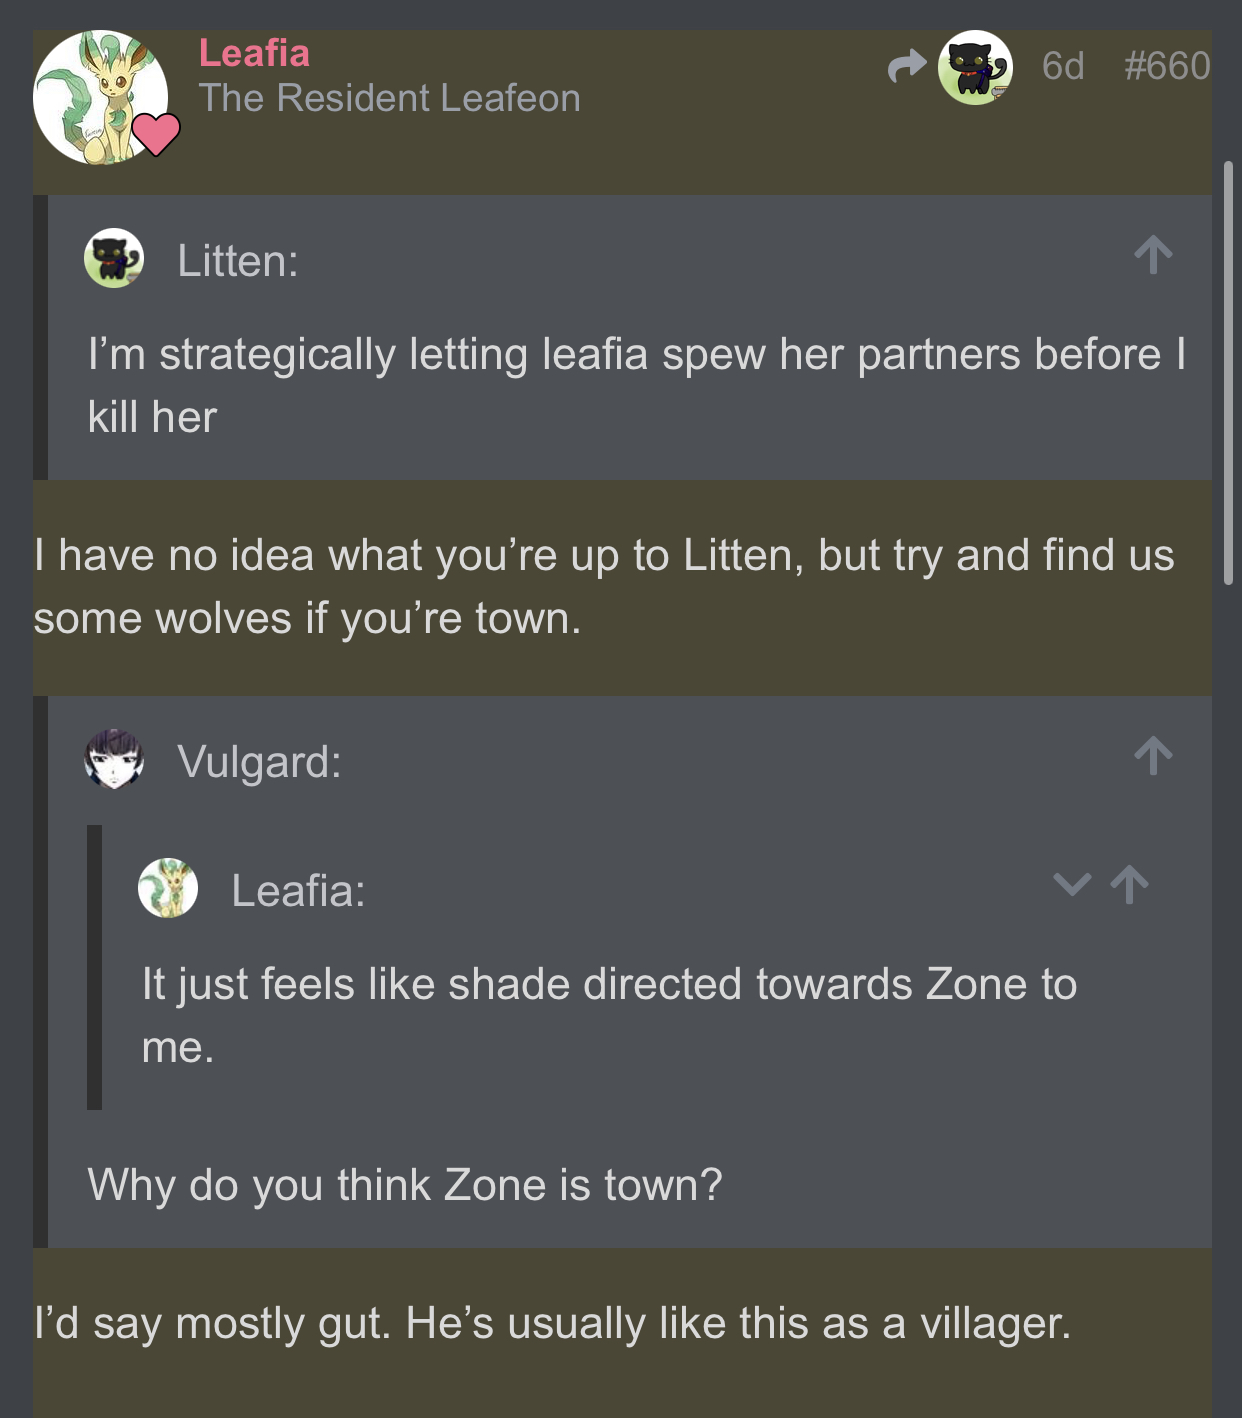Click the 6d post timestamp

pos(1063,66)
